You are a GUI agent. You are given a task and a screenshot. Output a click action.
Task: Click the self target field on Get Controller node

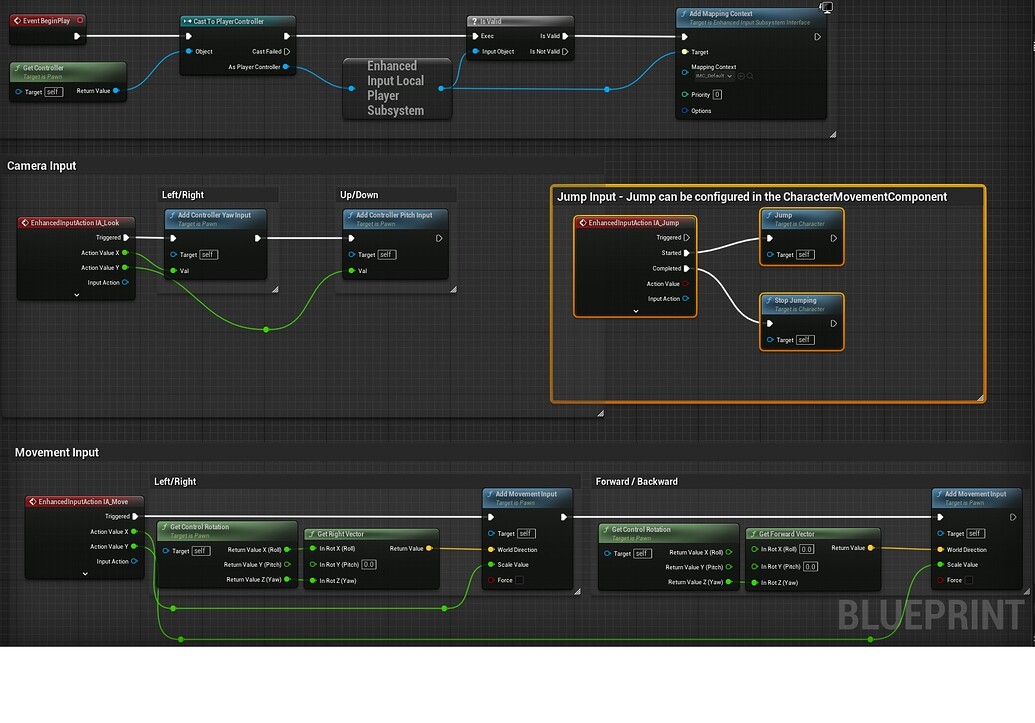[x=53, y=91]
